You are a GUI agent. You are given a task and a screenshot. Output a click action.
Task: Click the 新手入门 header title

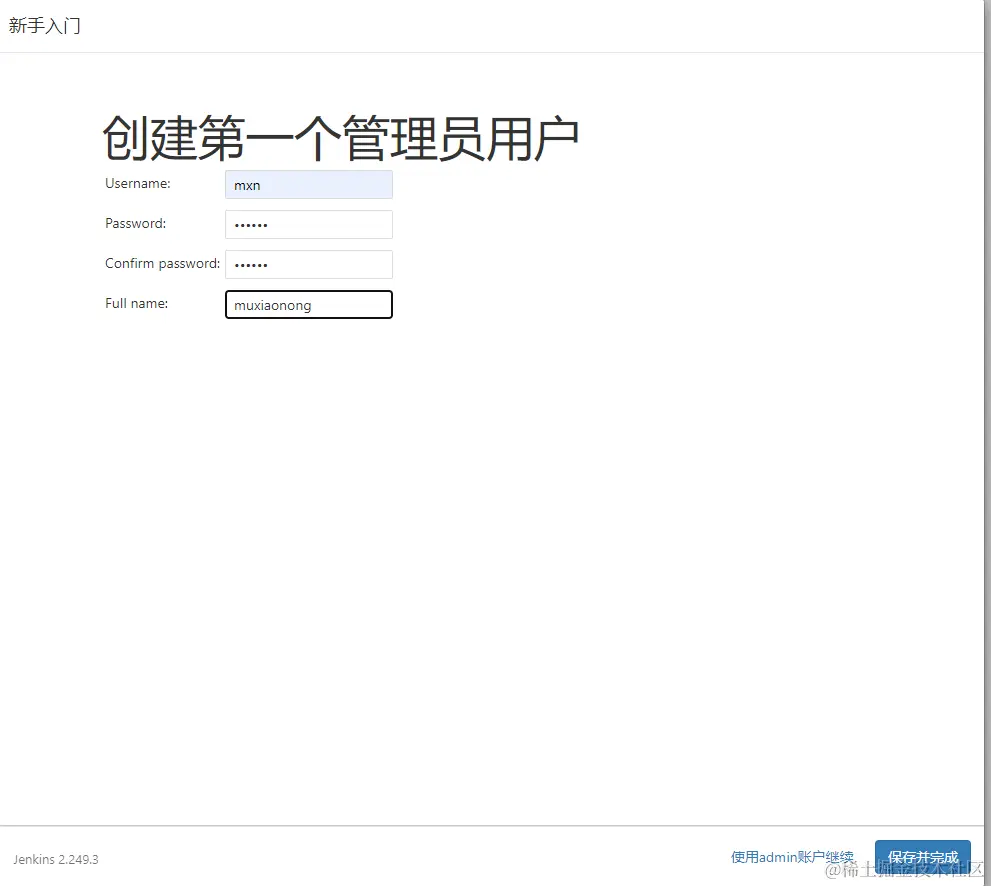[x=45, y=25]
